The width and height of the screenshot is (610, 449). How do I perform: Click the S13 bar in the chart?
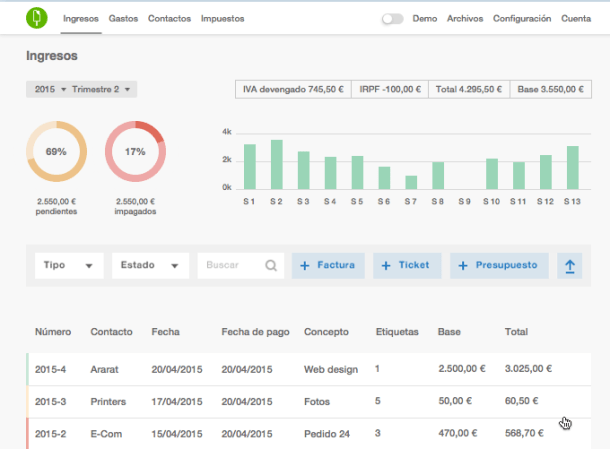pyautogui.click(x=572, y=167)
